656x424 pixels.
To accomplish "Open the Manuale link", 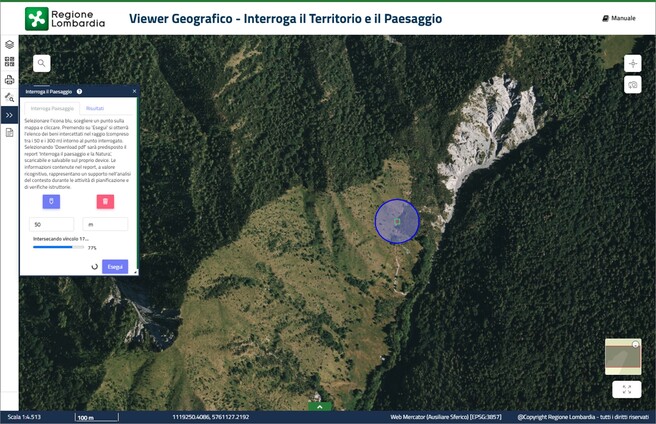I will (619, 18).
